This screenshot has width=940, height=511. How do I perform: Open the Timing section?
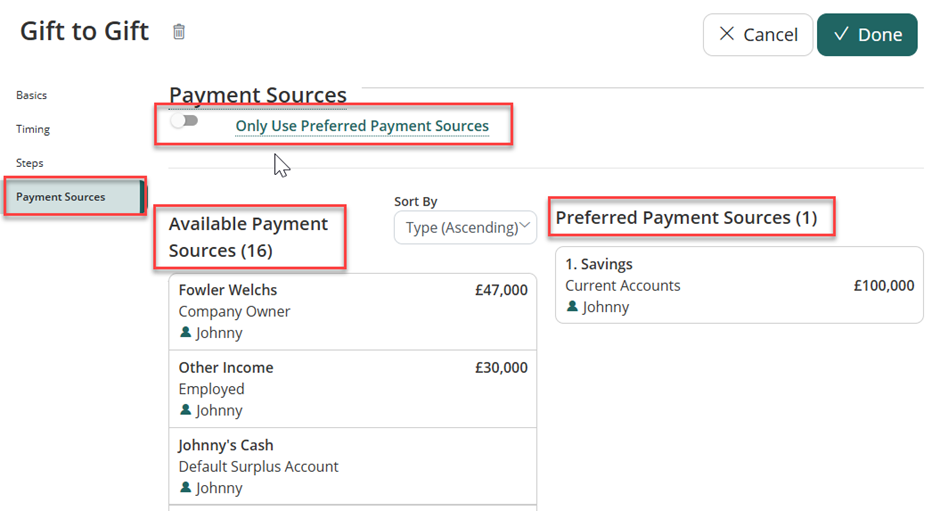click(x=33, y=129)
